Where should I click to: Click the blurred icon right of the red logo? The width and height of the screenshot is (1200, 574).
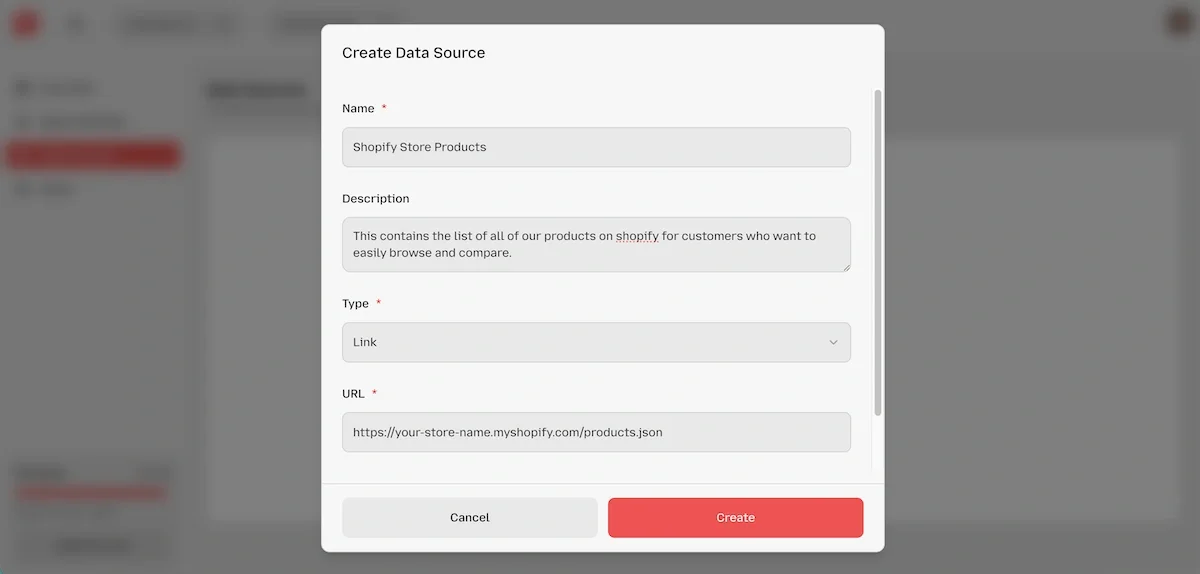click(75, 25)
